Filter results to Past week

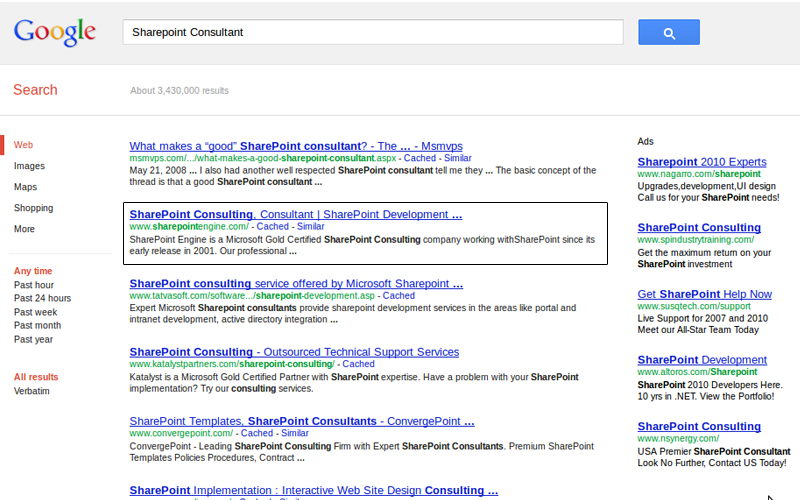pyautogui.click(x=36, y=312)
